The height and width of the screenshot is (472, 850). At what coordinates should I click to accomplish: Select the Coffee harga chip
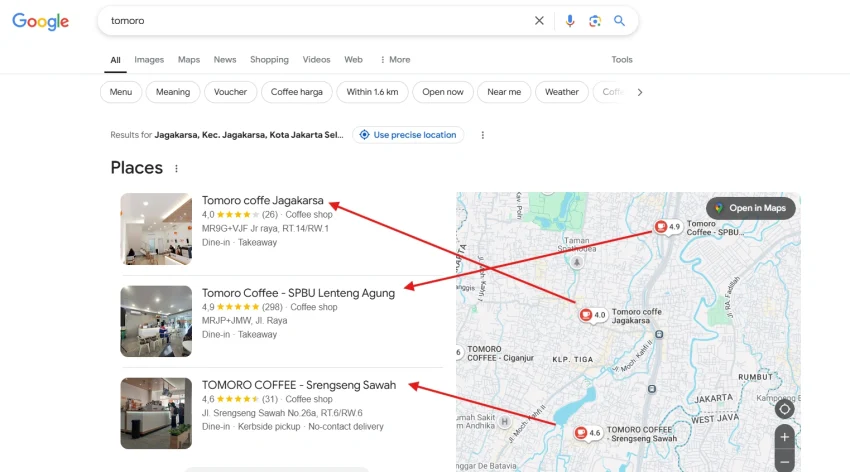(297, 92)
